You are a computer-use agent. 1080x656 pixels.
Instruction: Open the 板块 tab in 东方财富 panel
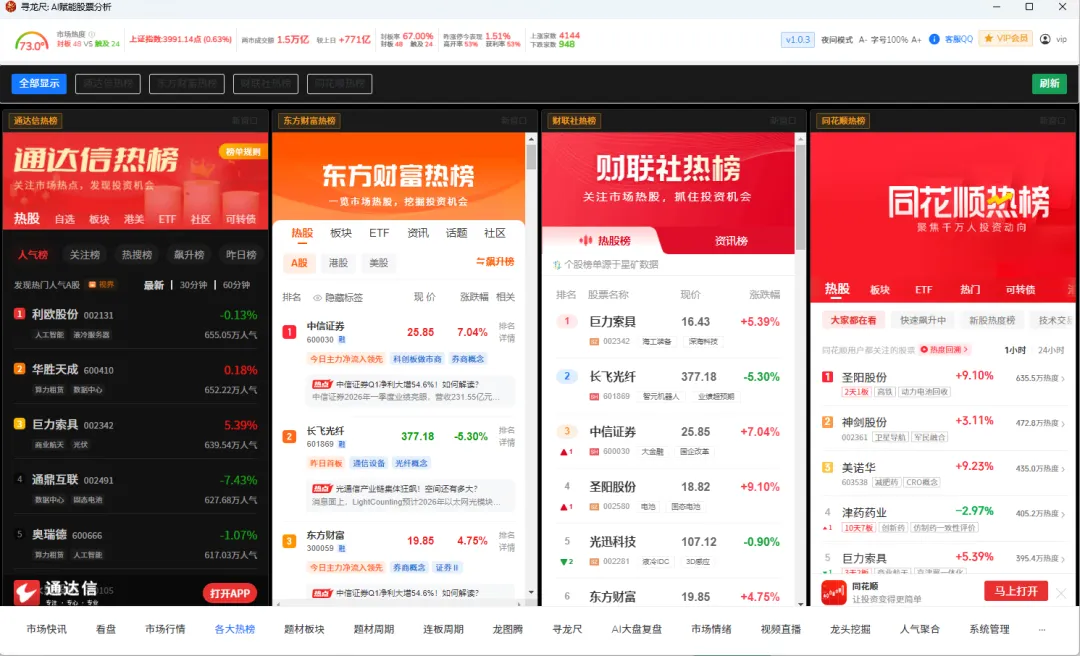click(341, 233)
